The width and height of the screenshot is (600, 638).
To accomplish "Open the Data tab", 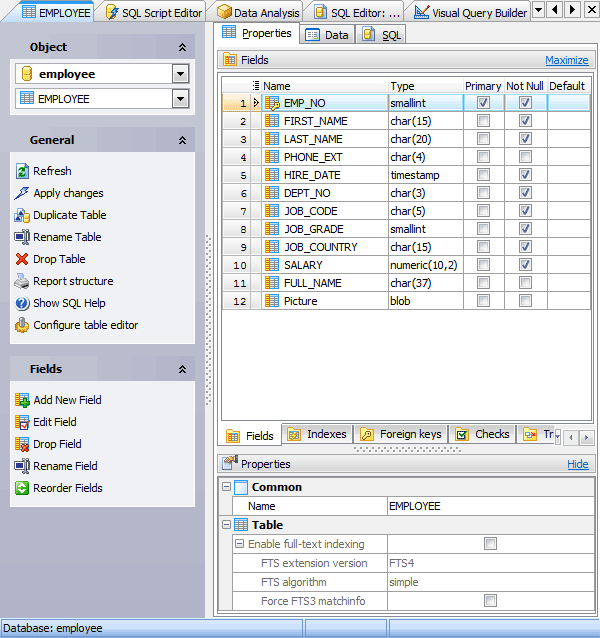I will coord(327,35).
